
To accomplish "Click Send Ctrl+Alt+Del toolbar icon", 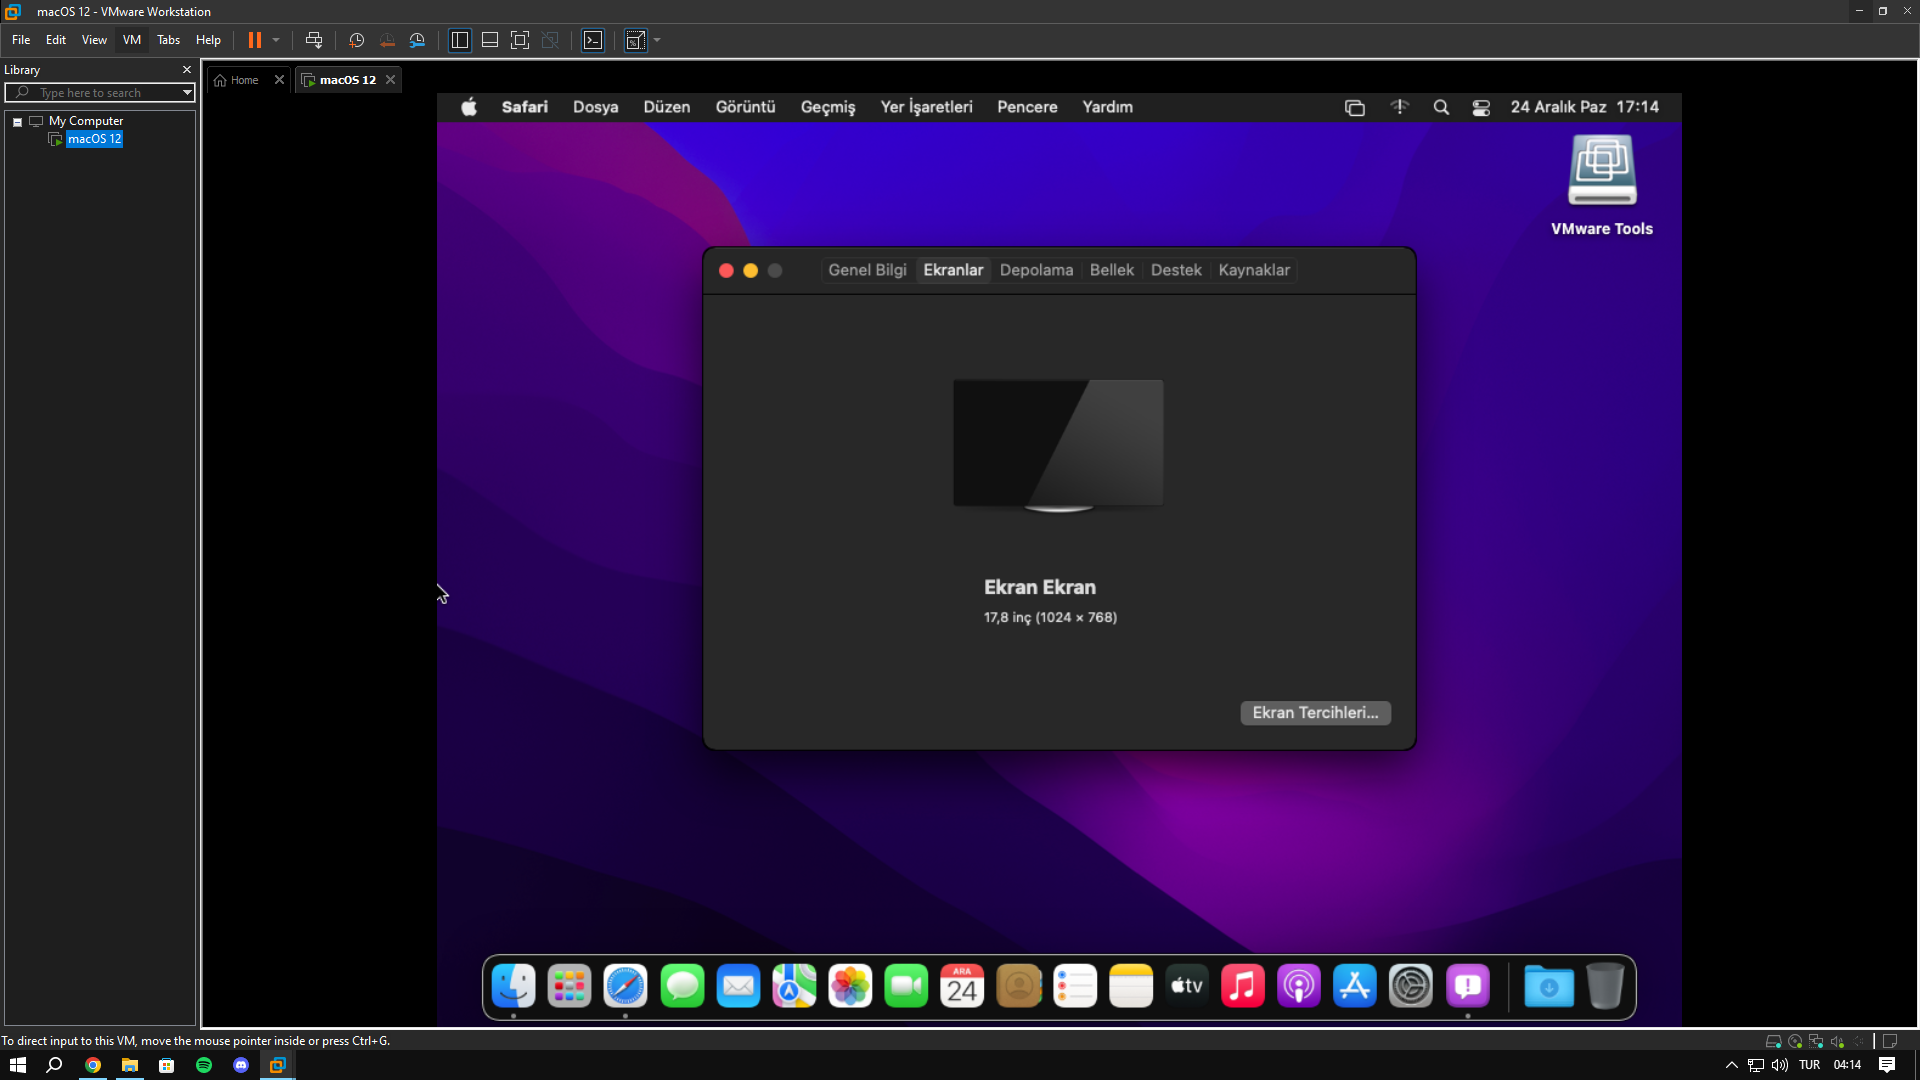I will tap(314, 40).
